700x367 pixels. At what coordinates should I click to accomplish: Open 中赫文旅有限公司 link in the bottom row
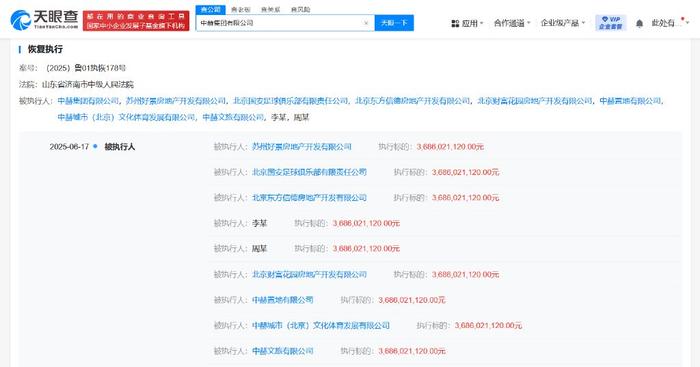283,351
